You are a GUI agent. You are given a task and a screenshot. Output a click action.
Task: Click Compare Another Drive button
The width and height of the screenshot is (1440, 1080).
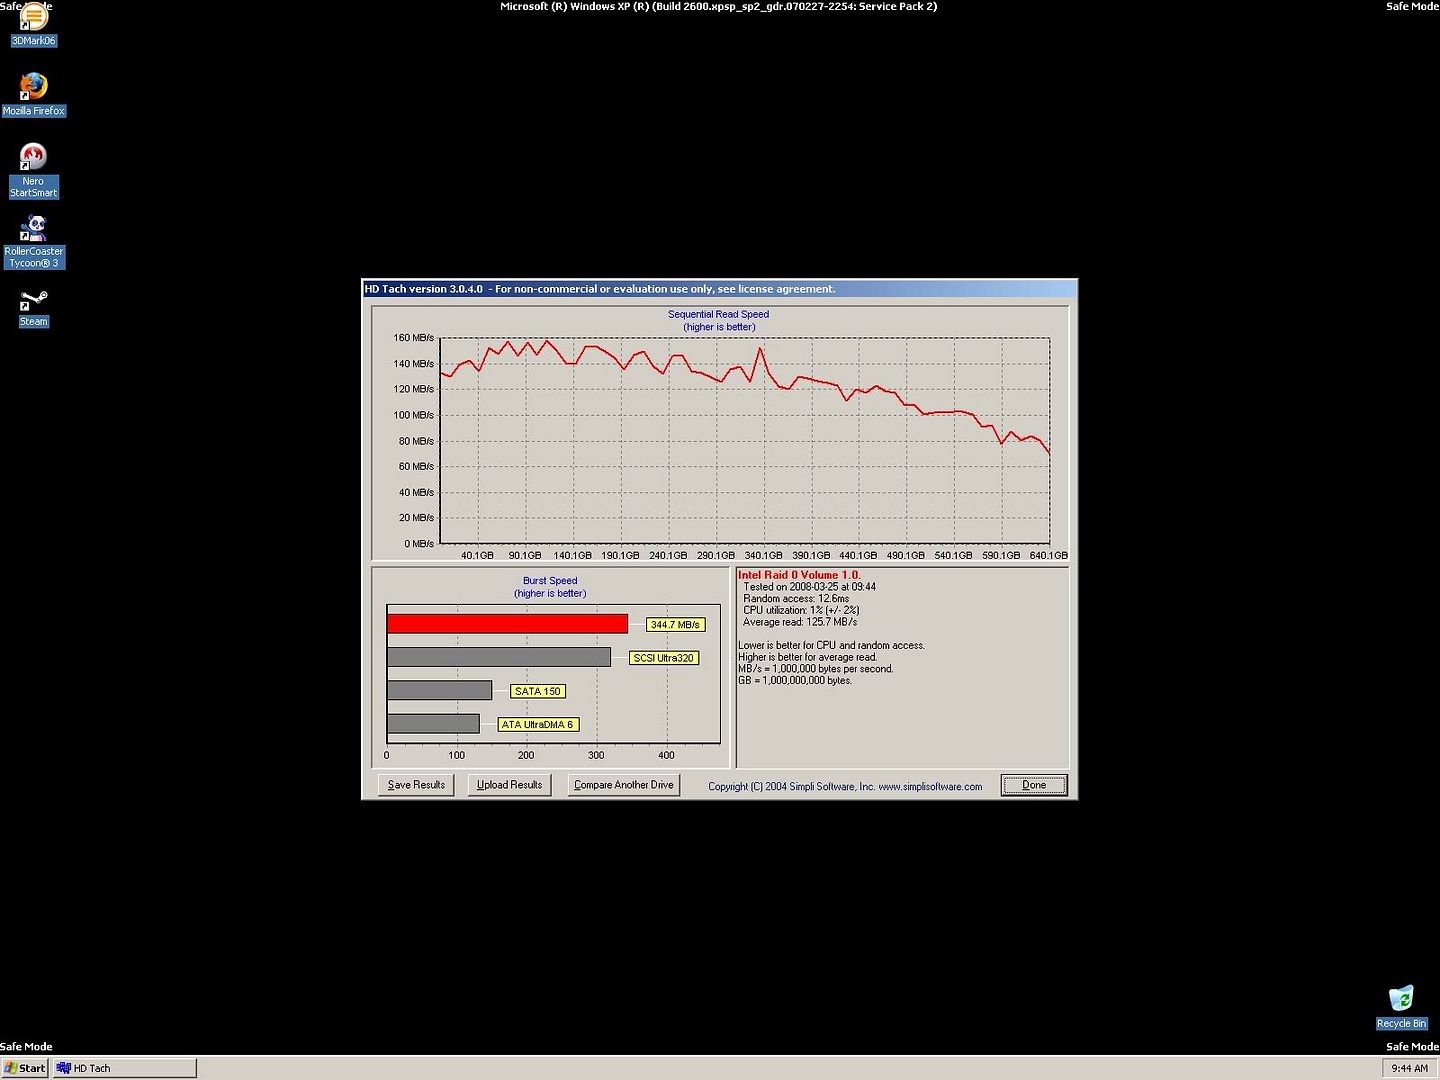coord(624,785)
